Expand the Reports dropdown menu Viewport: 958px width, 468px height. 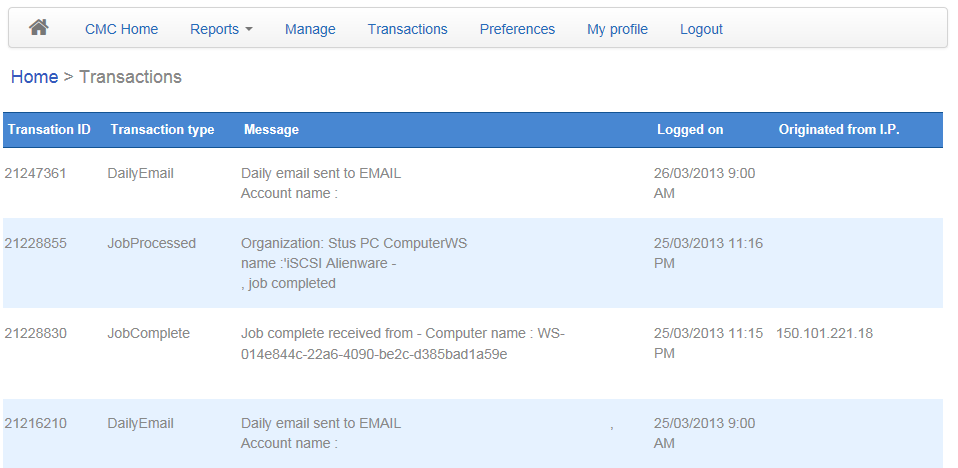[x=221, y=29]
